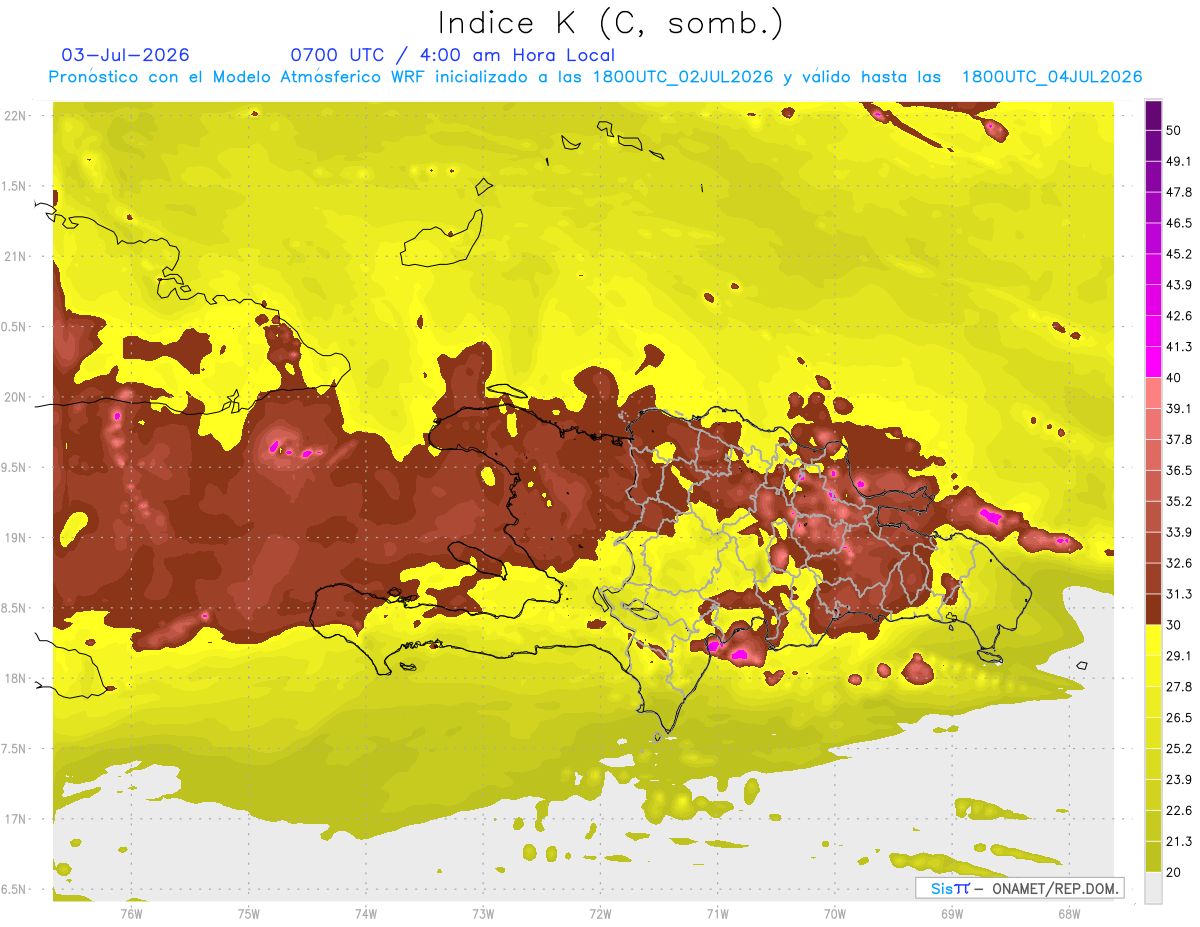
Task: Click the 'Indice K (C, somb.)' title
Action: coord(611,23)
